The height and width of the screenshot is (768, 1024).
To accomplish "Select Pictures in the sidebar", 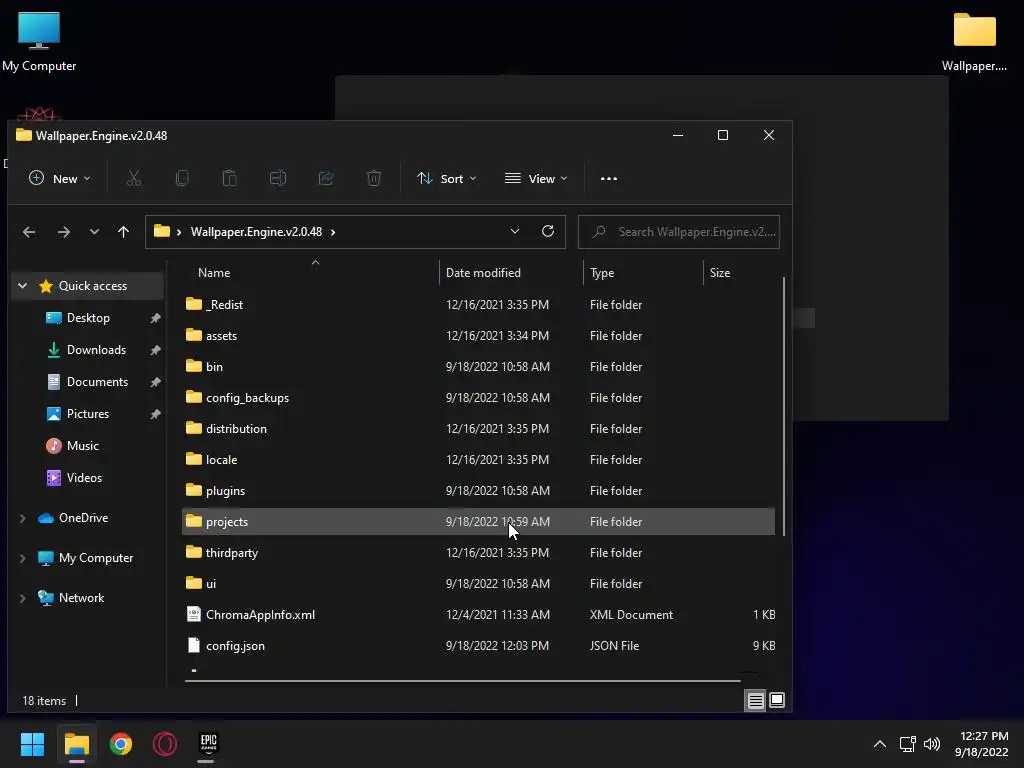I will click(88, 414).
